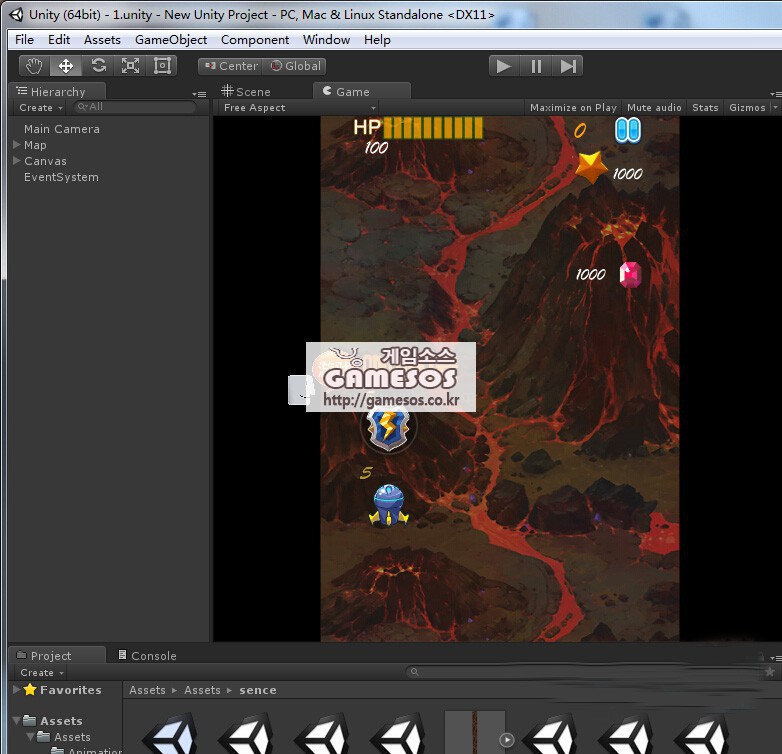Image resolution: width=782 pixels, height=754 pixels.
Task: Switch to the Project tab
Action: click(57, 655)
